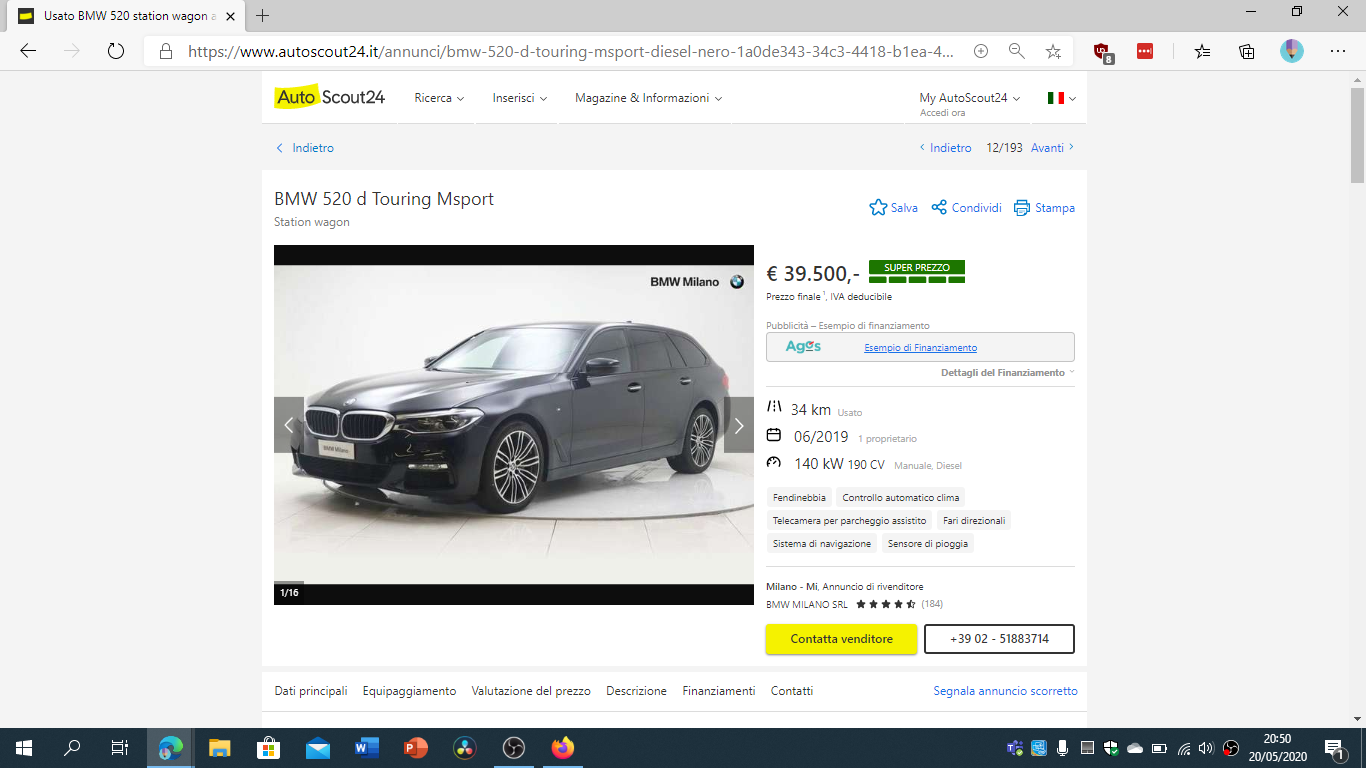Open a new browser tab
Screen dimensions: 1366x768
263,16
